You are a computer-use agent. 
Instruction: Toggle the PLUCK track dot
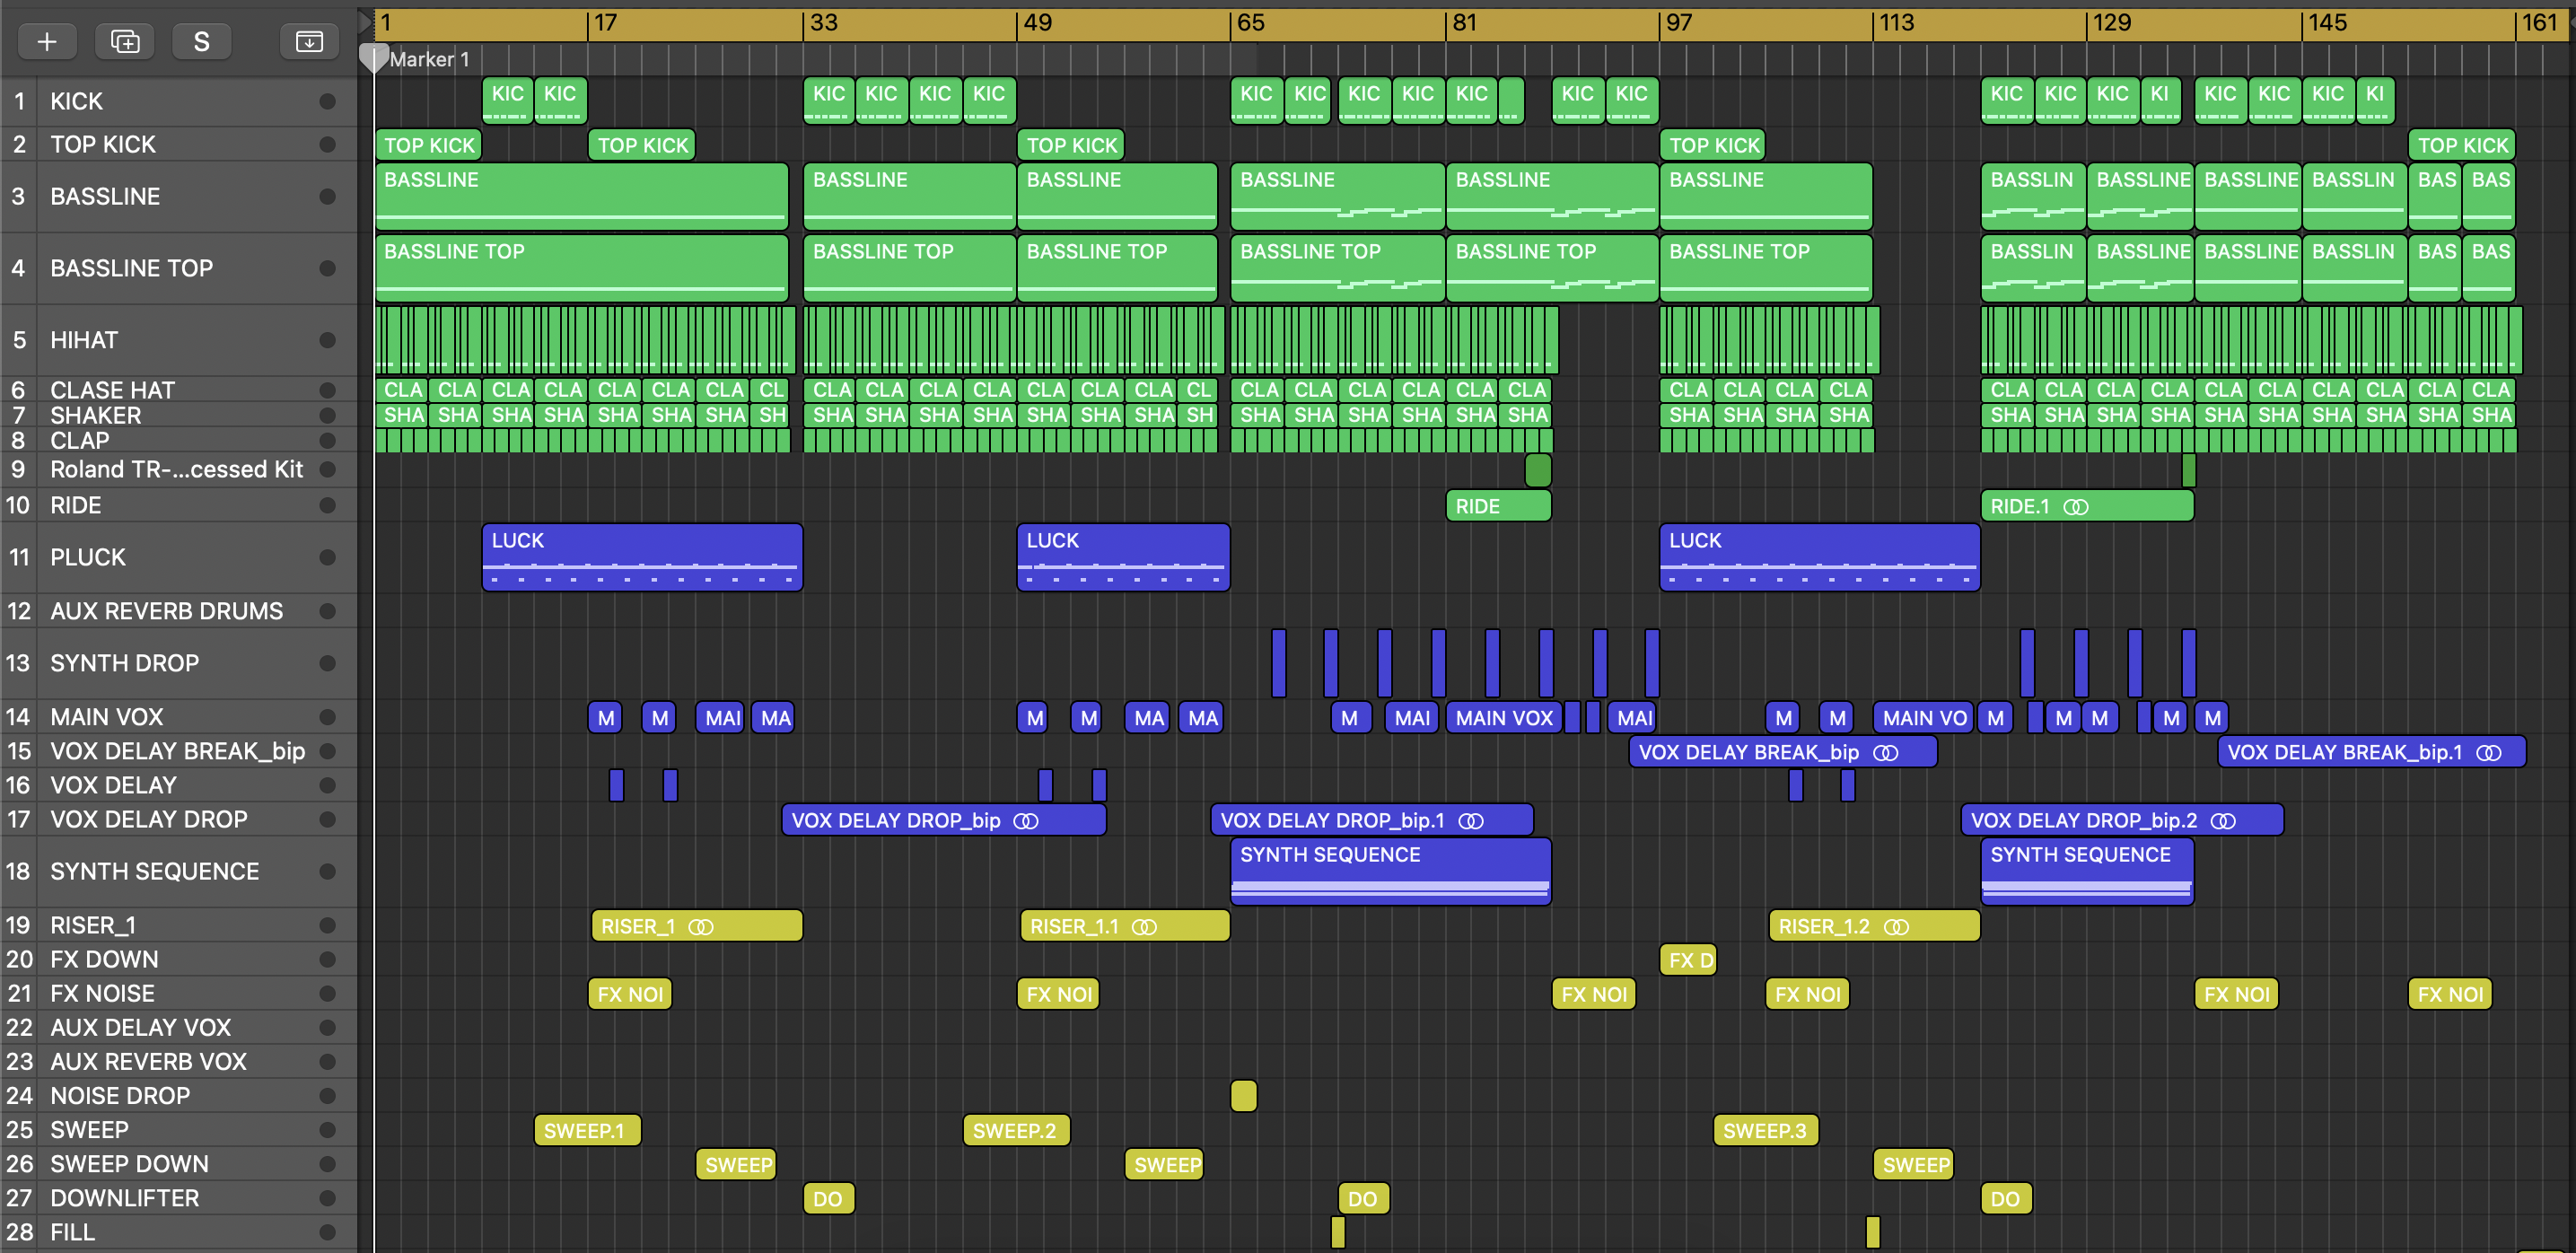(x=327, y=557)
